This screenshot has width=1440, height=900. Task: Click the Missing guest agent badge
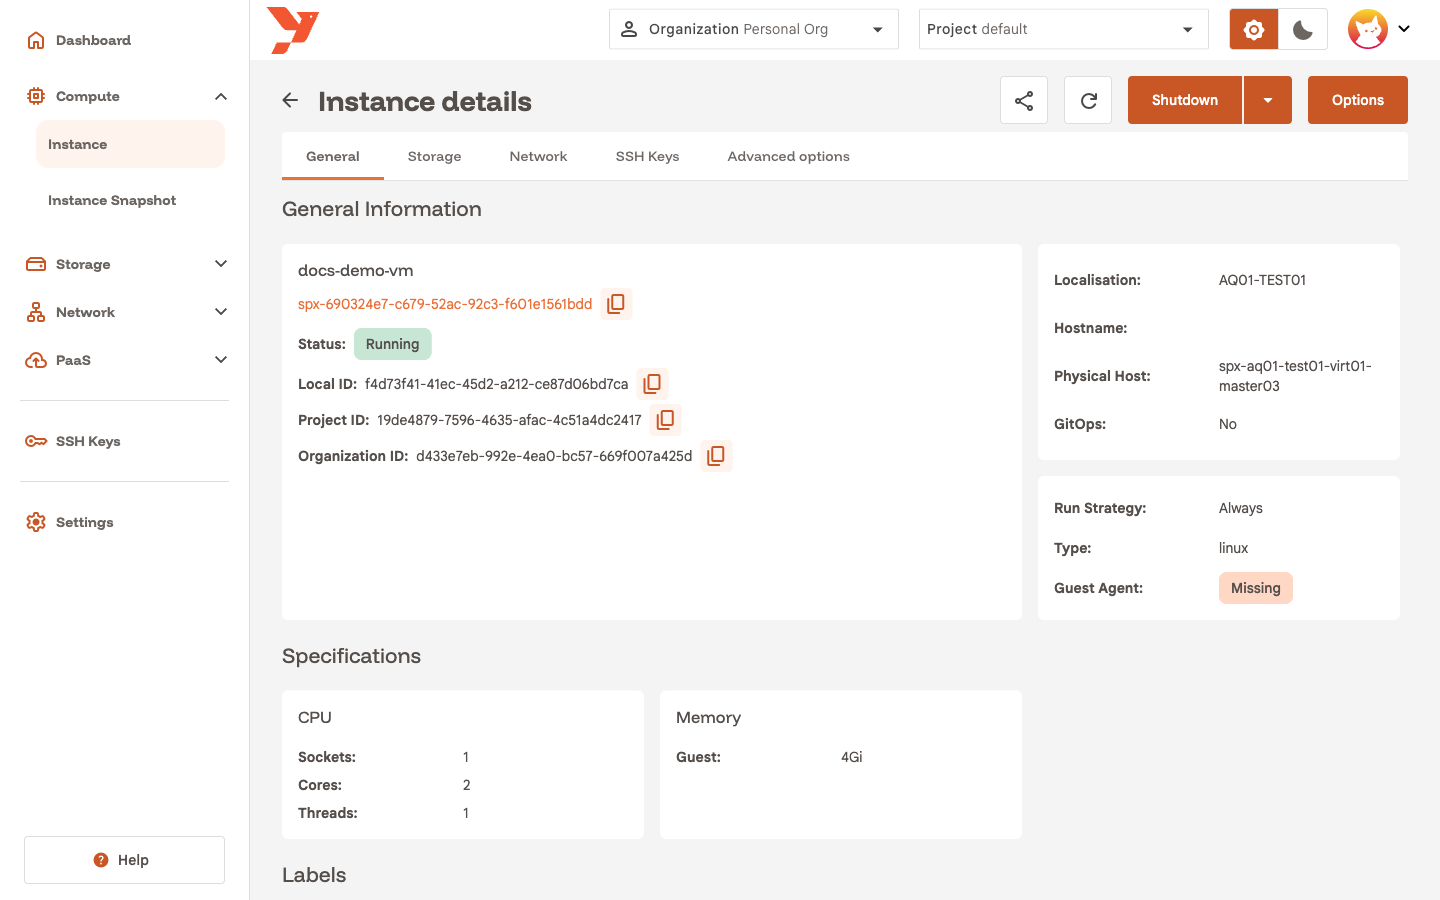pyautogui.click(x=1256, y=588)
